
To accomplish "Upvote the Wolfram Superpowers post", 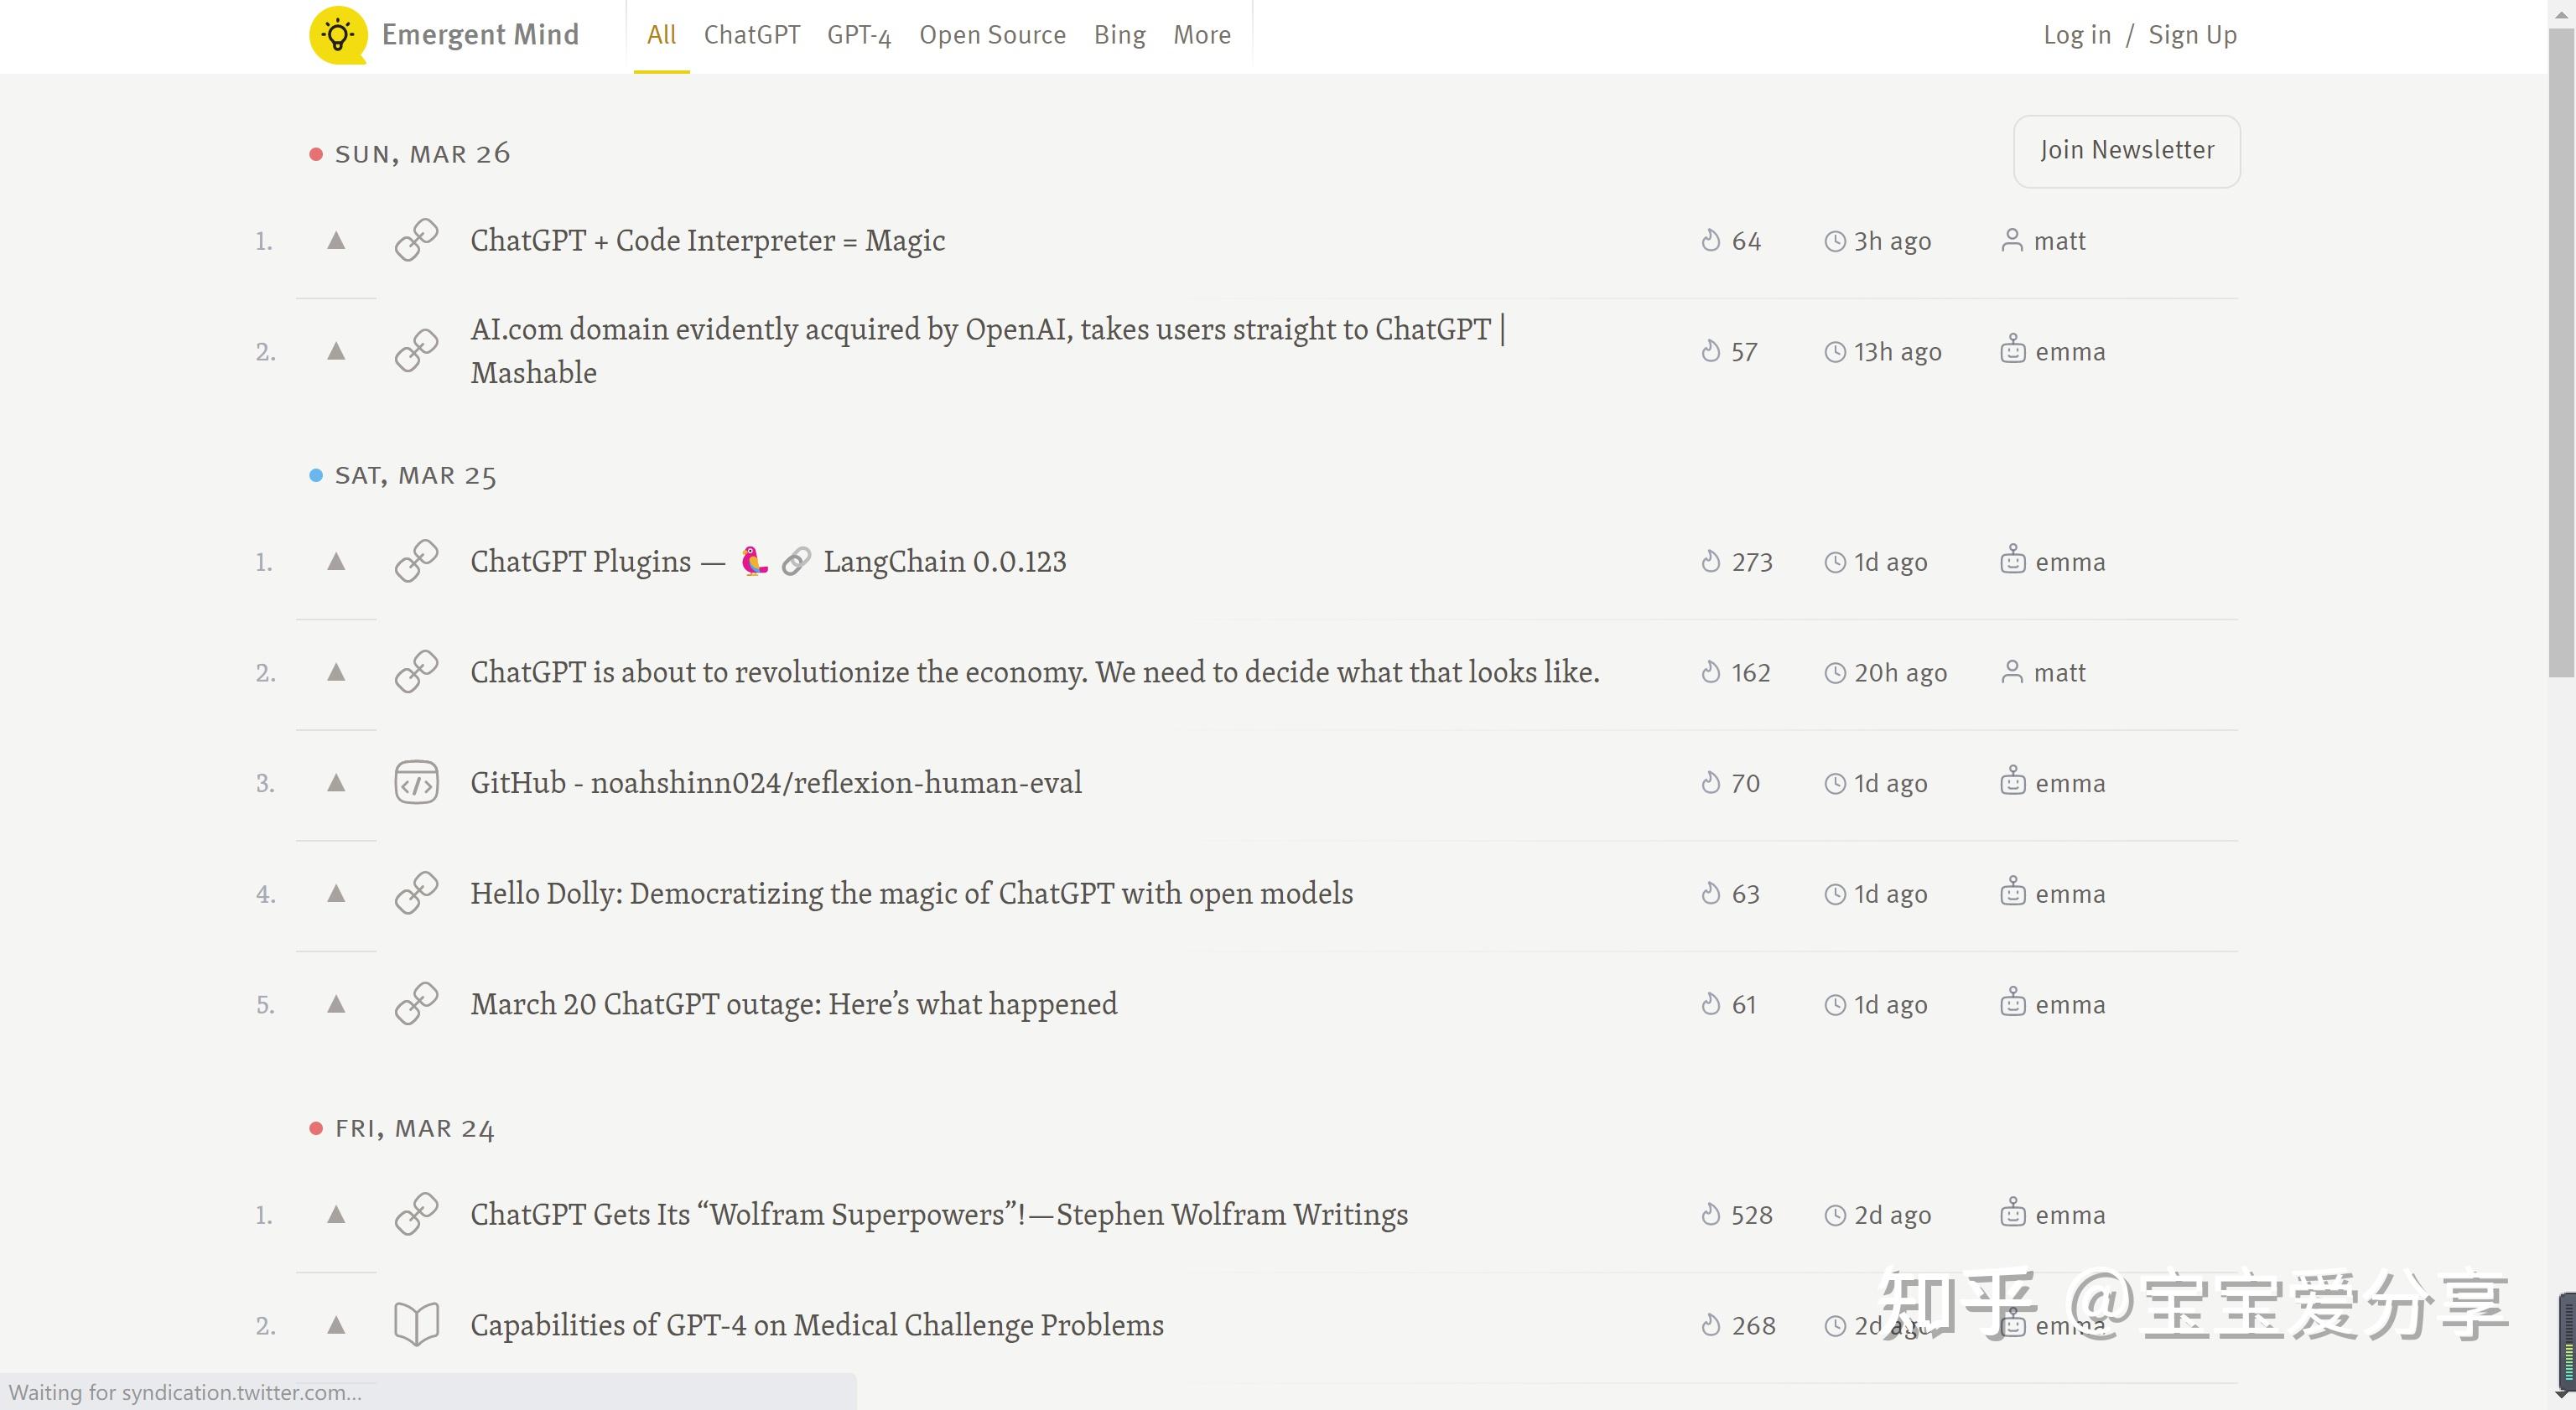I will [x=336, y=1214].
